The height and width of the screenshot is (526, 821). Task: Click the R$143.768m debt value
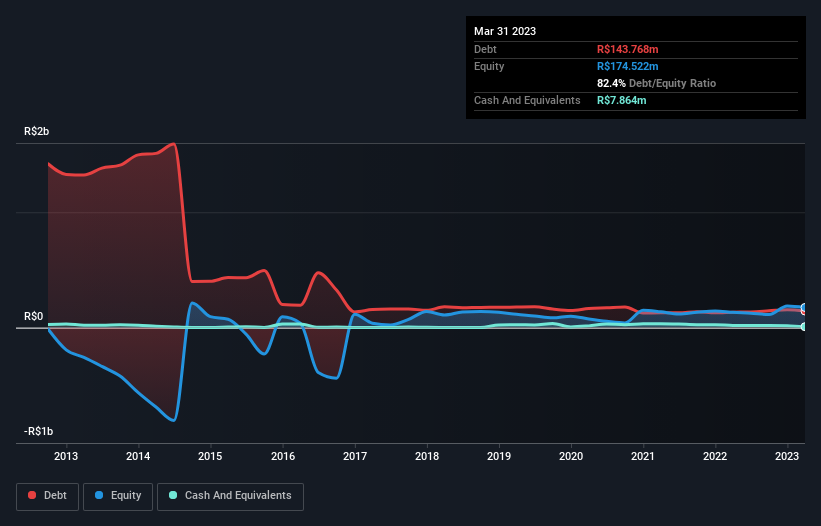tap(628, 49)
